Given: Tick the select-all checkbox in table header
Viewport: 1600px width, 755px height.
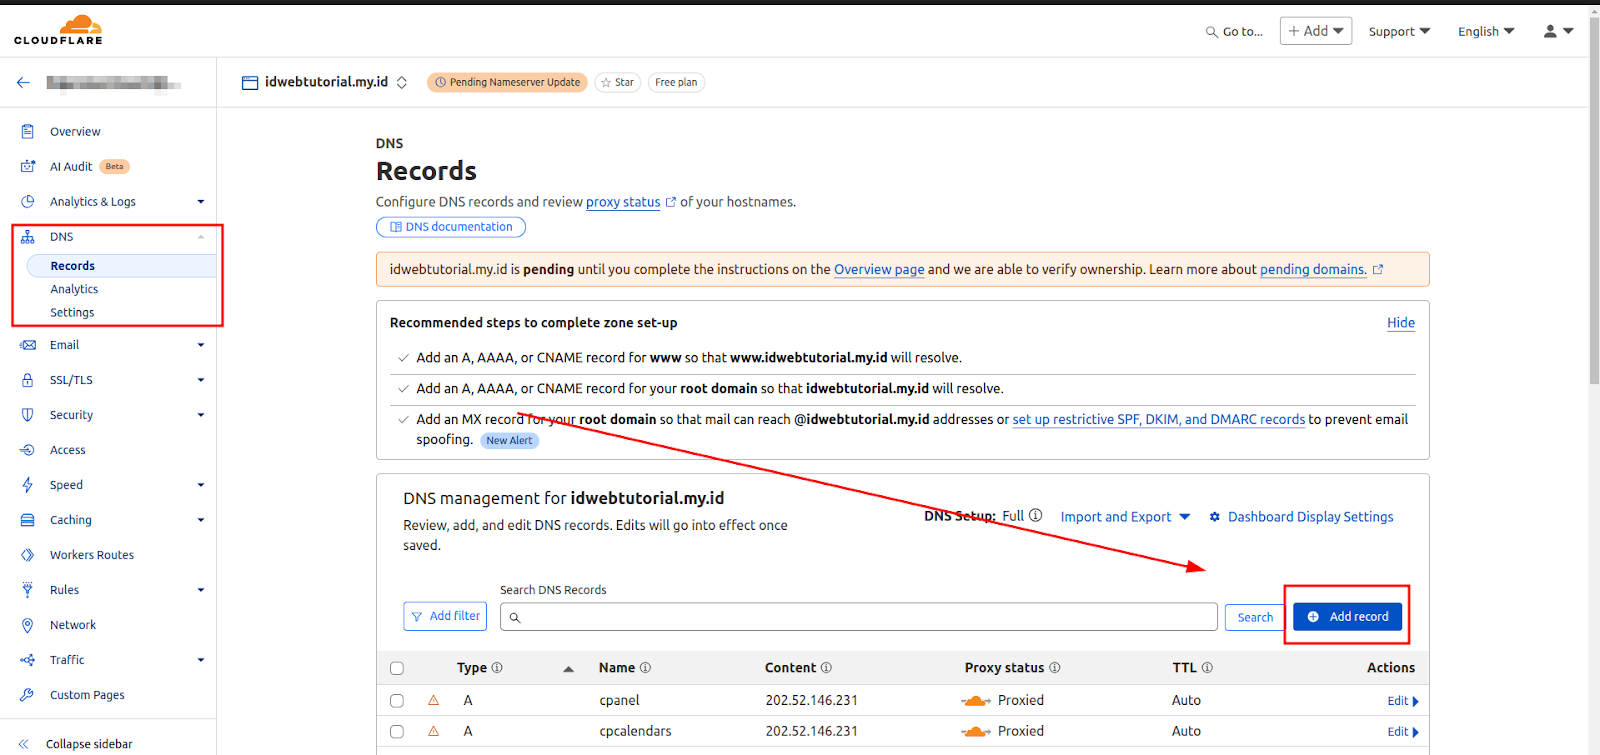Looking at the screenshot, I should click(397, 668).
